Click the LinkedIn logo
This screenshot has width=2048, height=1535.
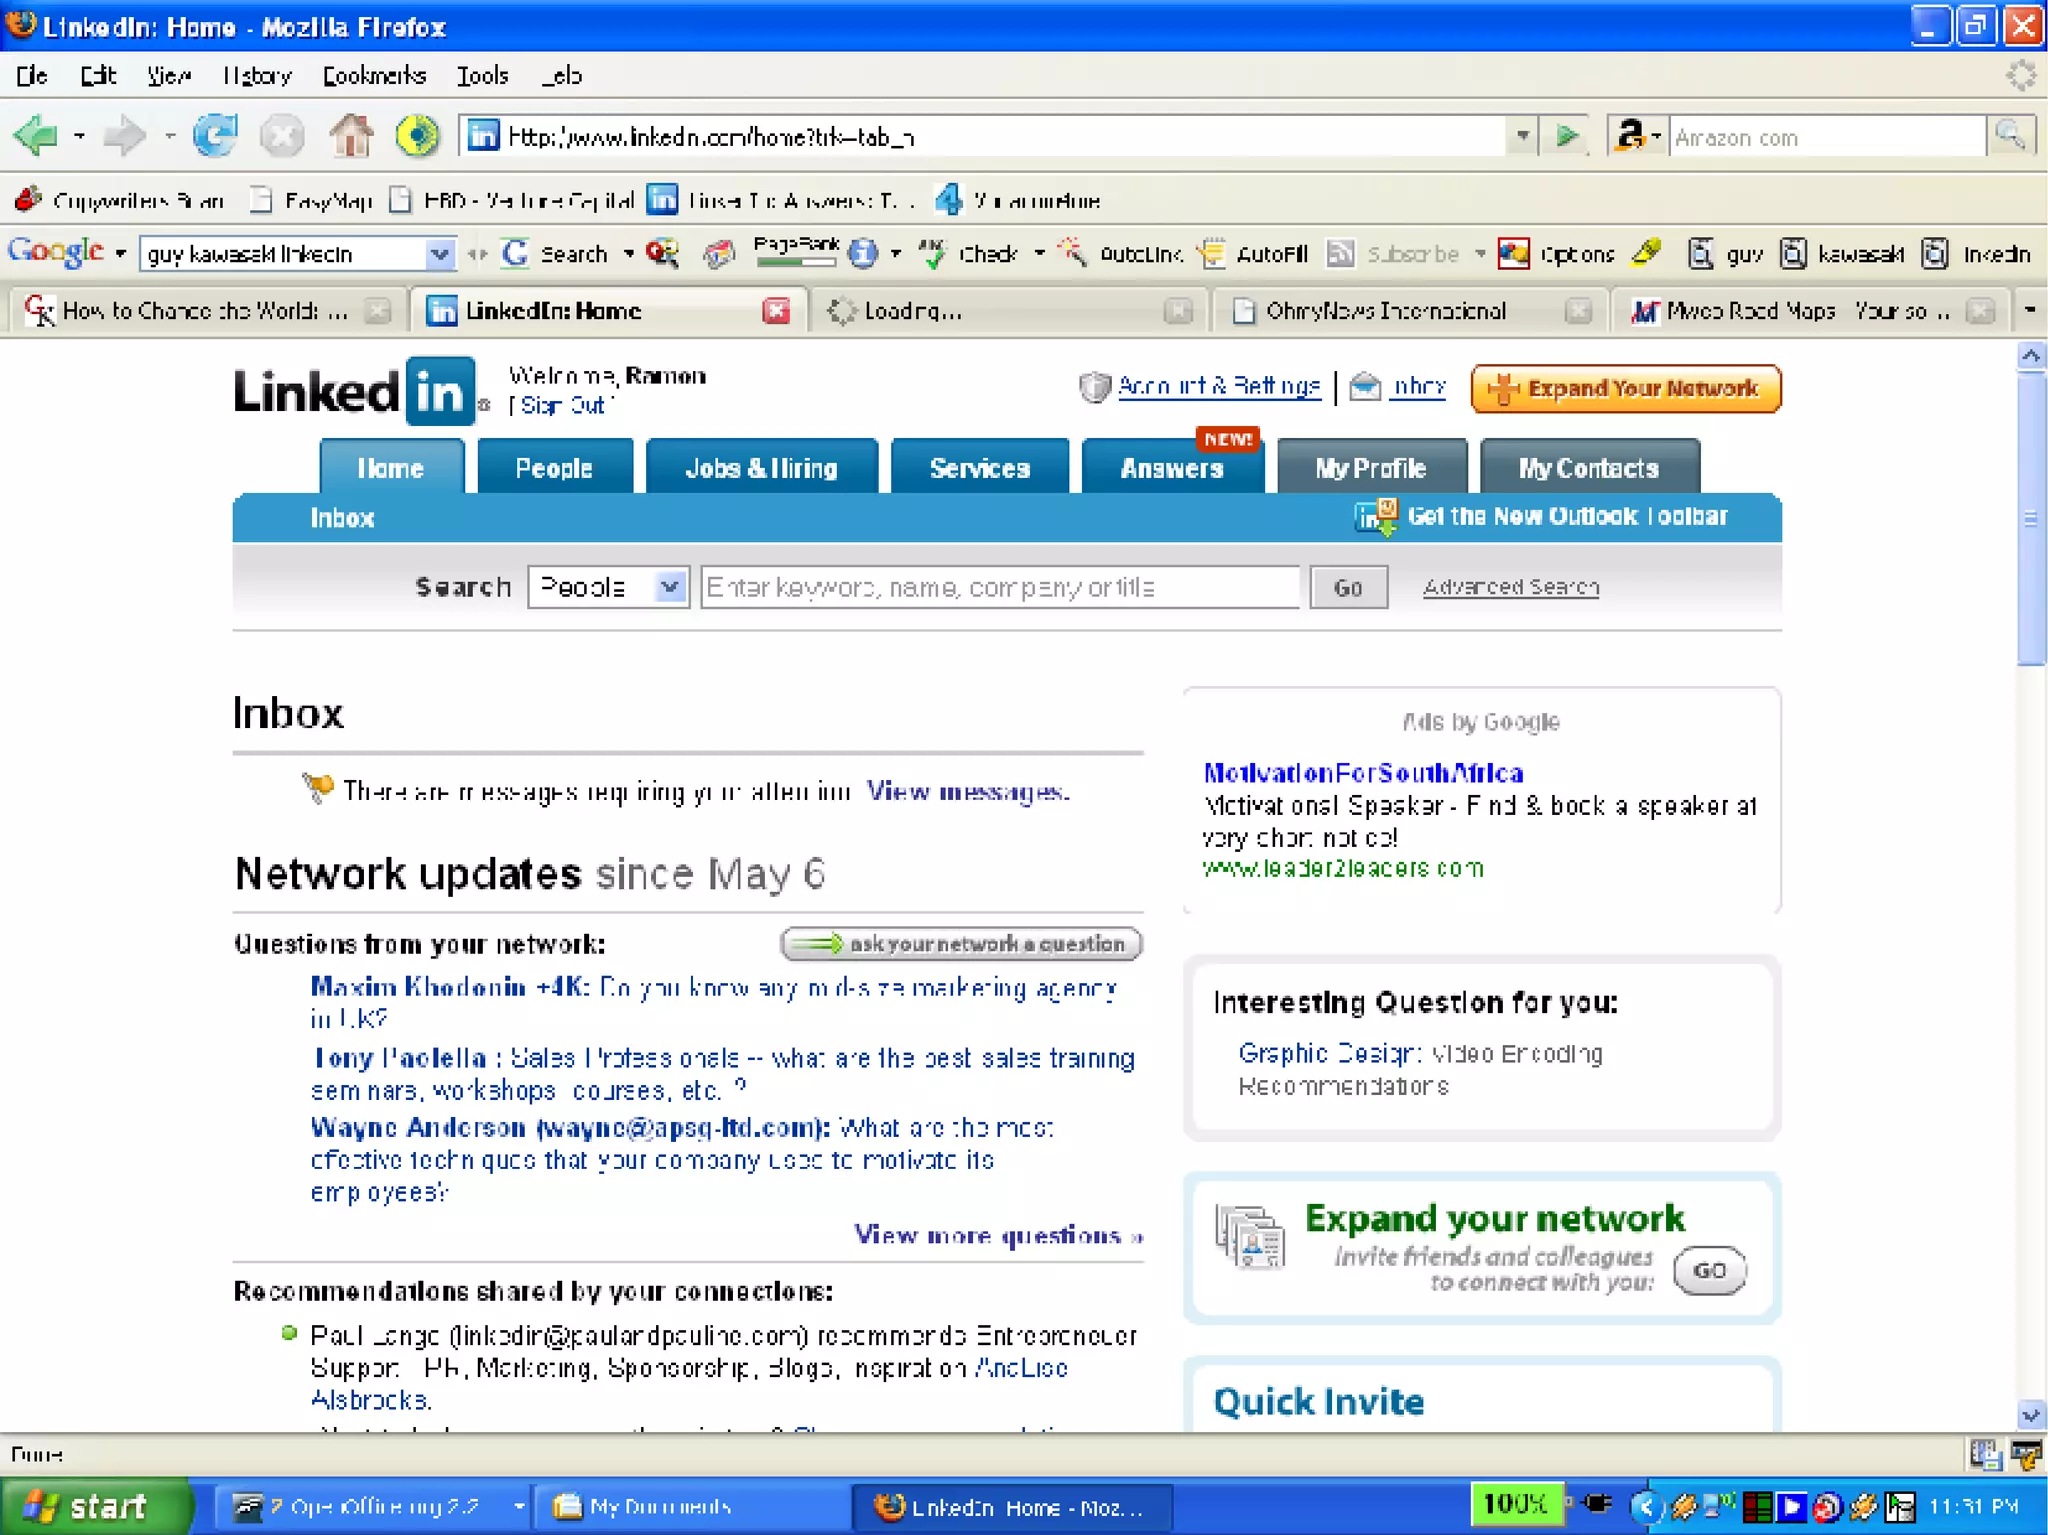[354, 391]
